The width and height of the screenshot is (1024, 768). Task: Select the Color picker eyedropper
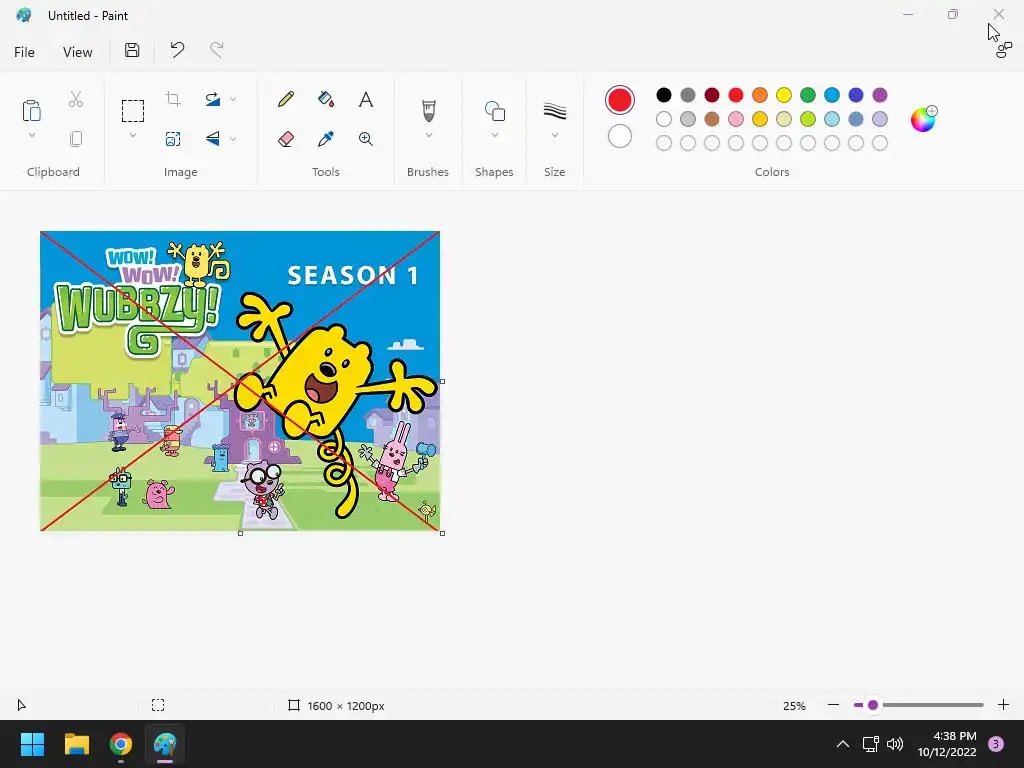pos(326,138)
